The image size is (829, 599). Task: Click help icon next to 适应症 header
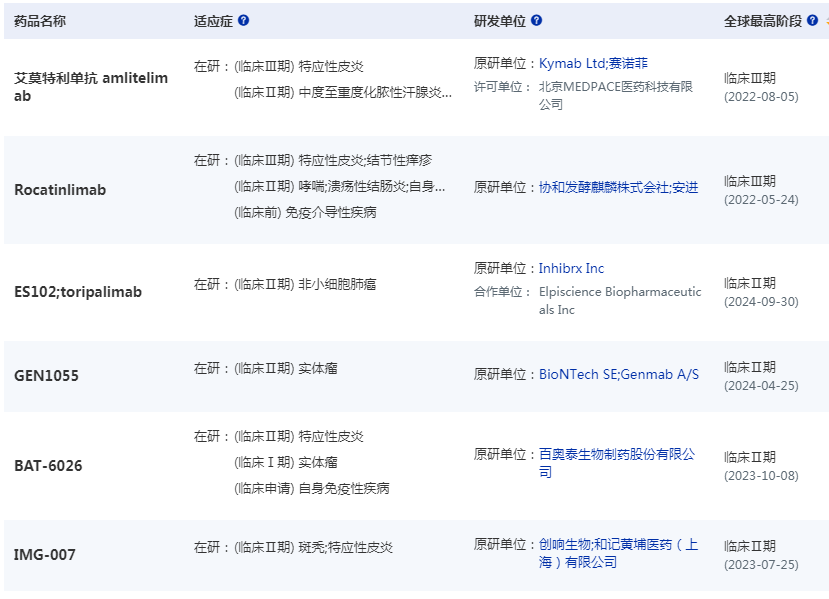click(243, 21)
